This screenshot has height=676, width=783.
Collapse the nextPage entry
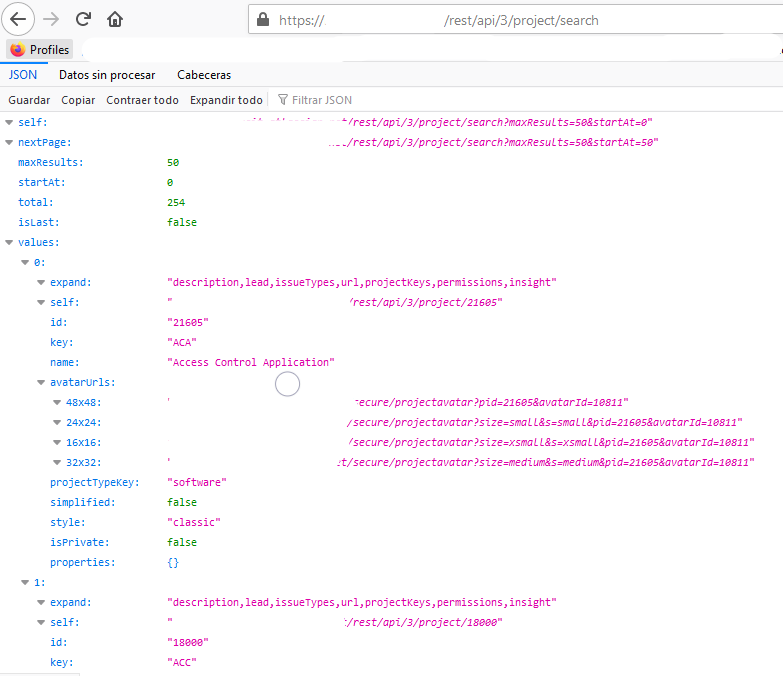[9, 142]
